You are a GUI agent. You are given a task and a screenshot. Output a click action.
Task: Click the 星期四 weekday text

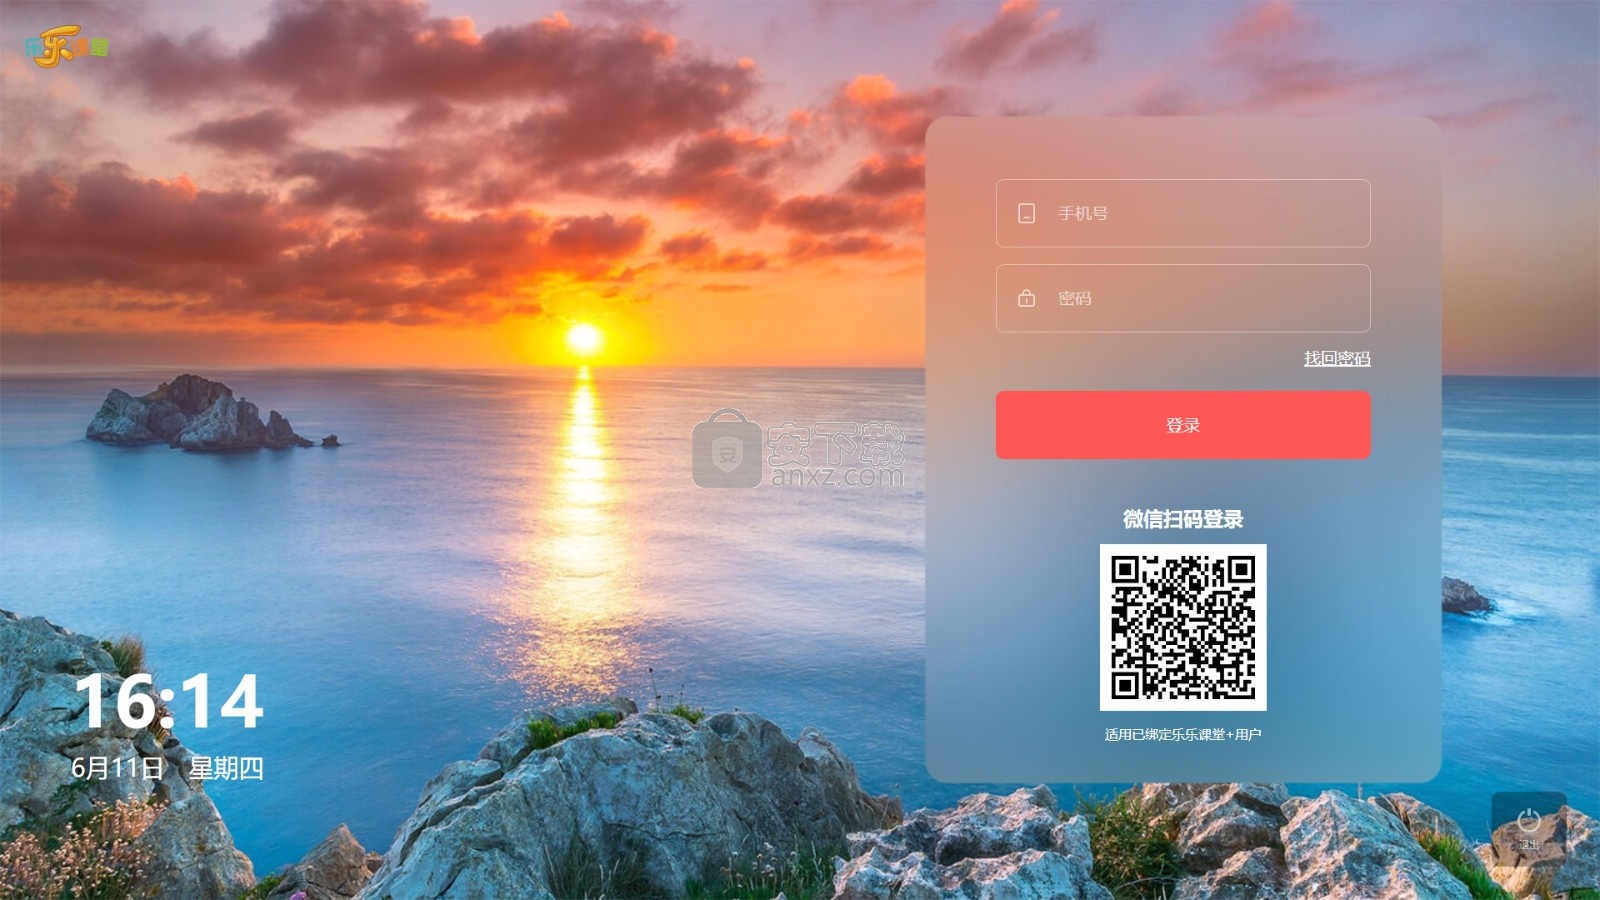coord(226,768)
